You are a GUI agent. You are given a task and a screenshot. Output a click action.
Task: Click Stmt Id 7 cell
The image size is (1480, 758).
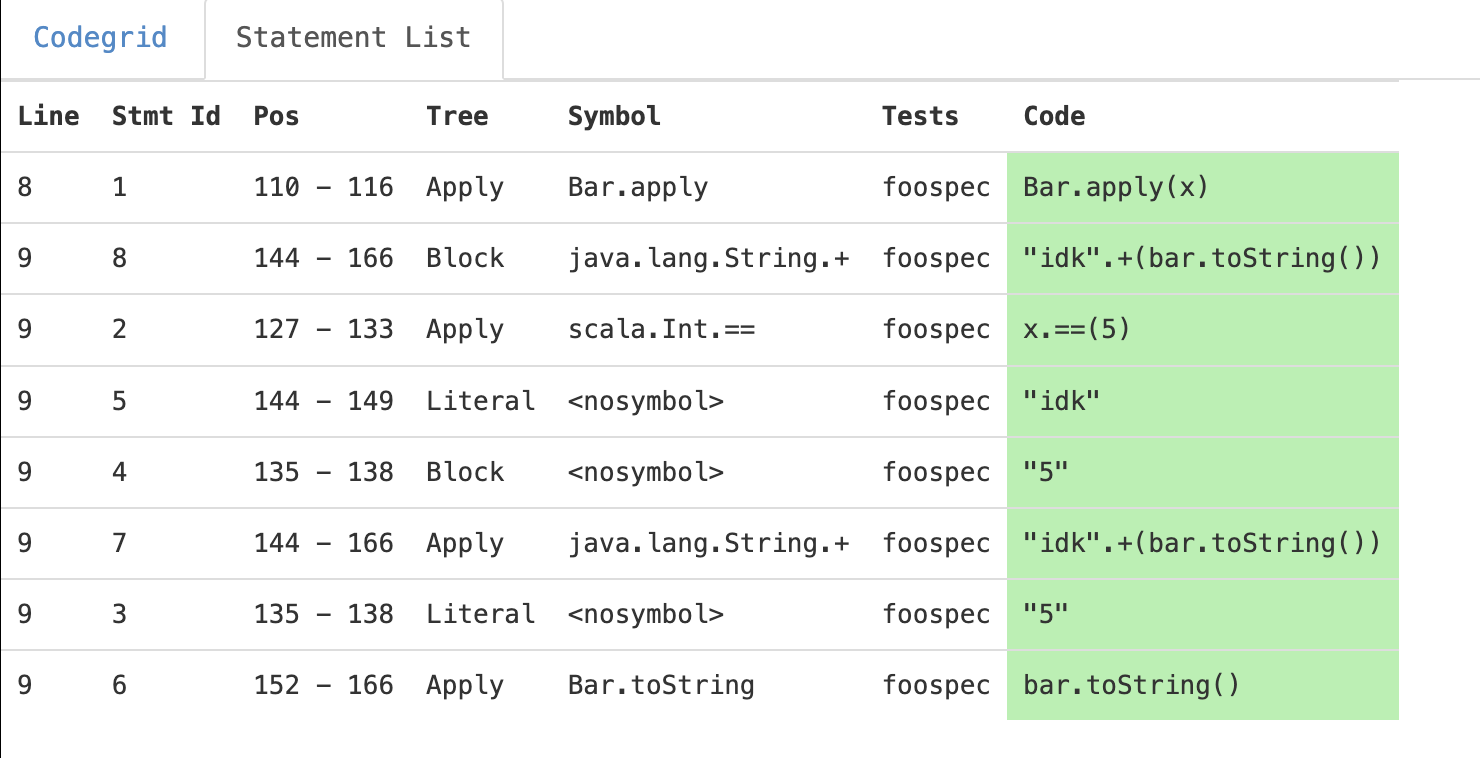pyautogui.click(x=120, y=543)
